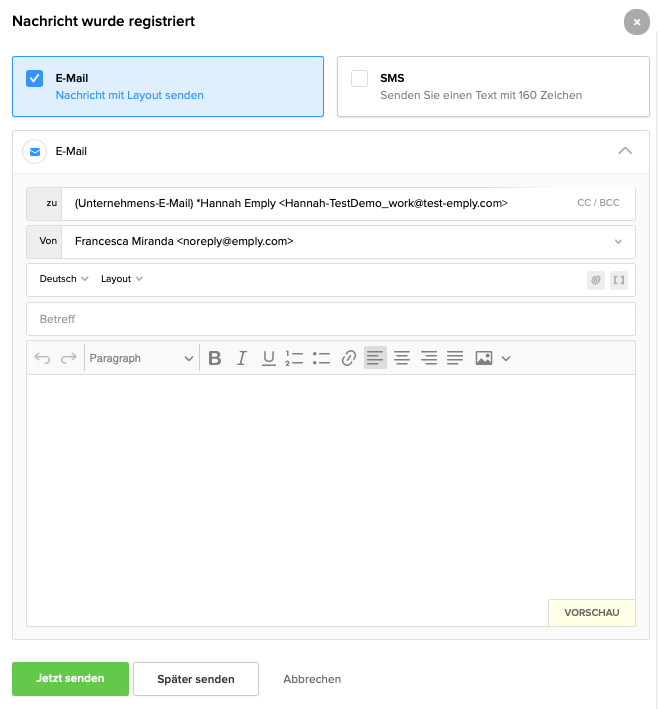Collapse the E-Mail section chevron
The height and width of the screenshot is (709, 659).
coord(625,151)
